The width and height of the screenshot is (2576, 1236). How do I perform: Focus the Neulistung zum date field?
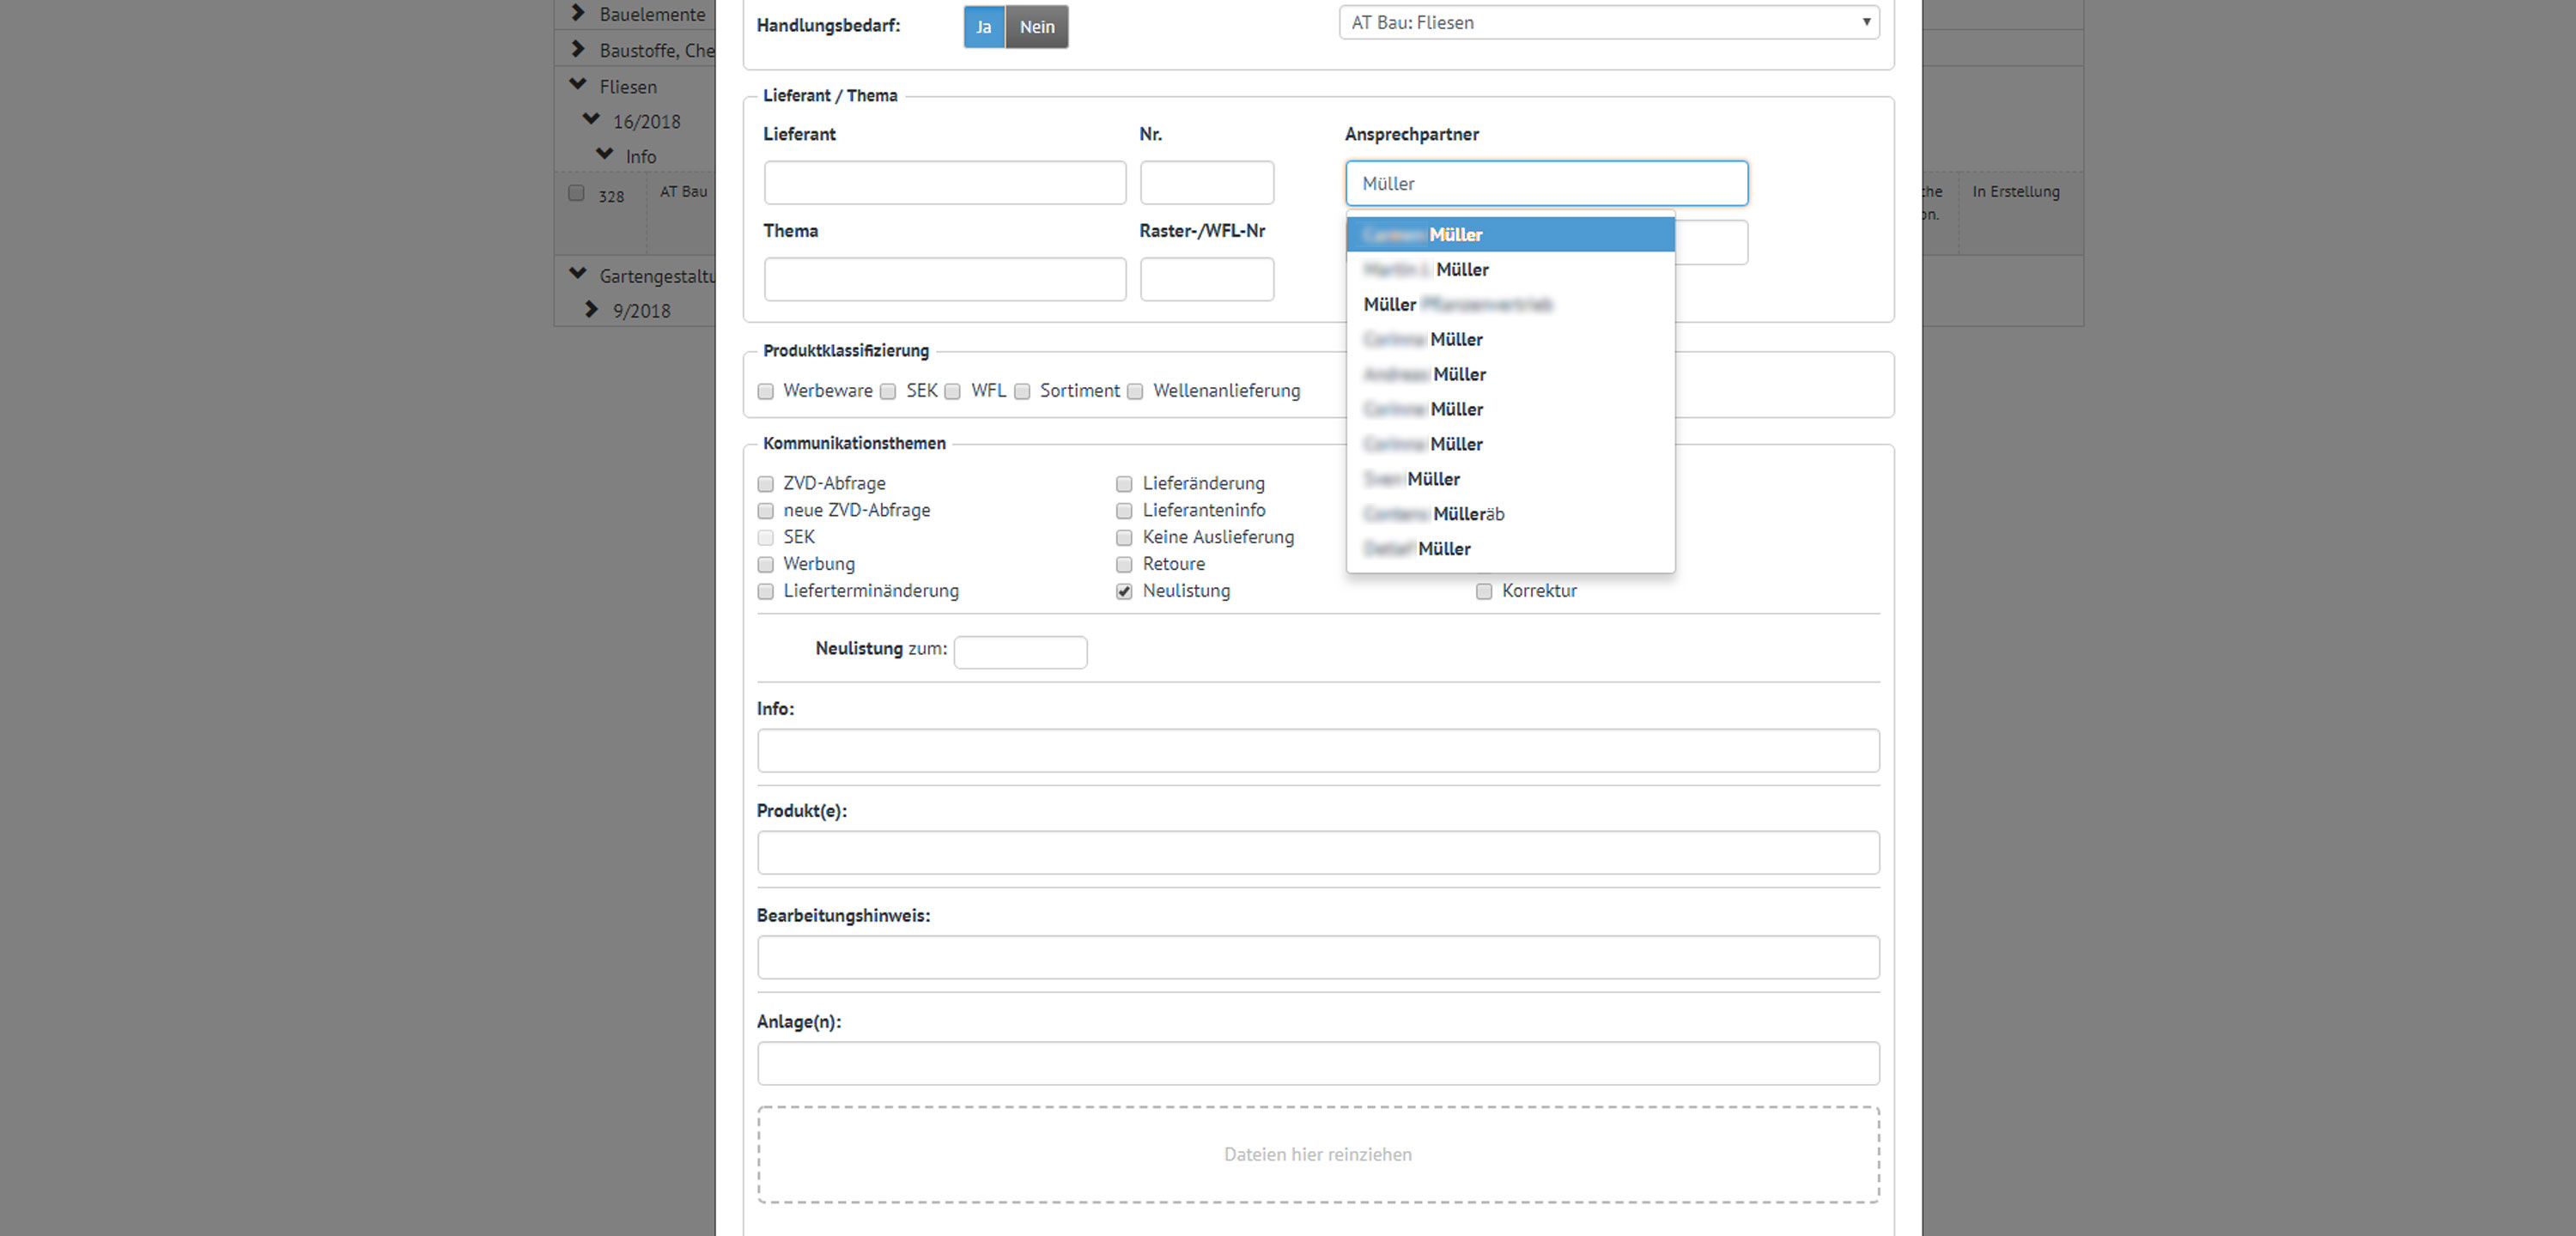1020,652
